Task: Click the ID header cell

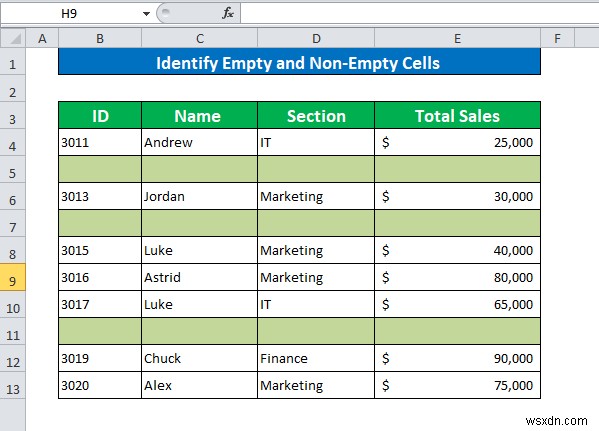Action: 100,115
